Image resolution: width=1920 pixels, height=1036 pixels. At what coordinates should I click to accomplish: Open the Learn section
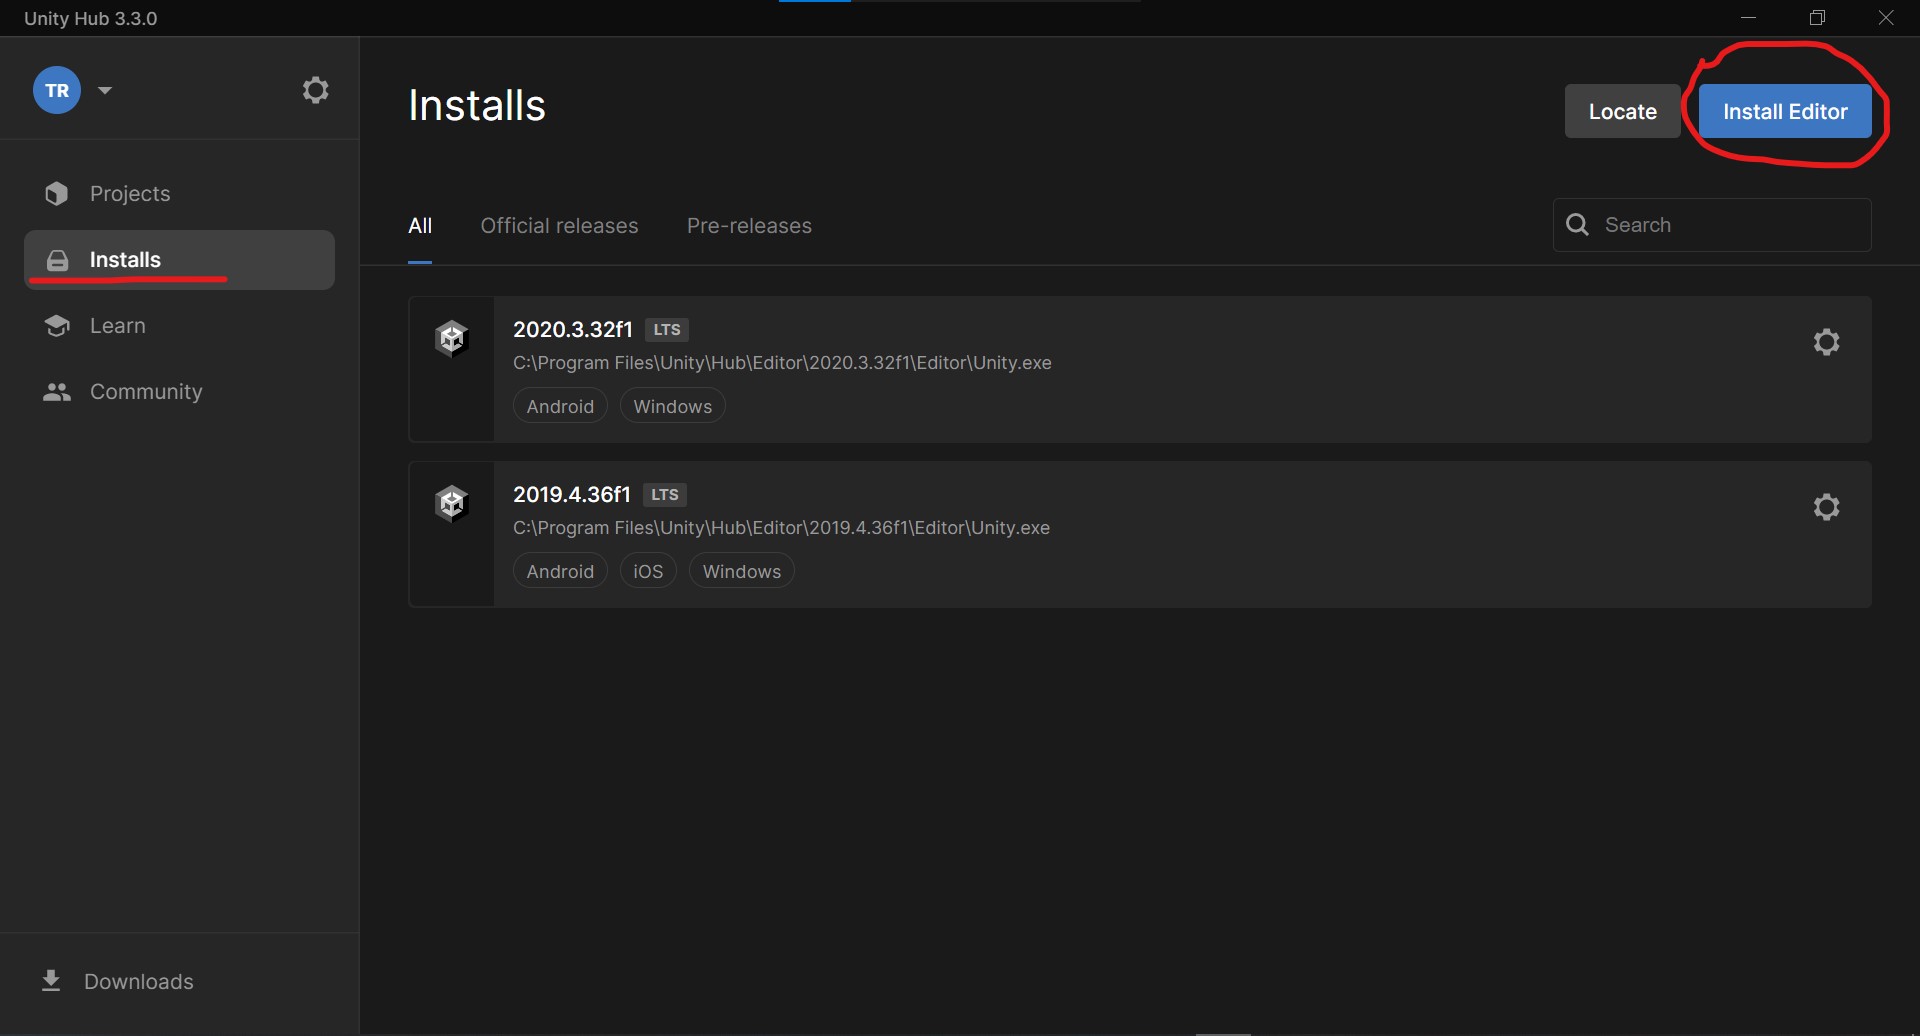point(117,326)
